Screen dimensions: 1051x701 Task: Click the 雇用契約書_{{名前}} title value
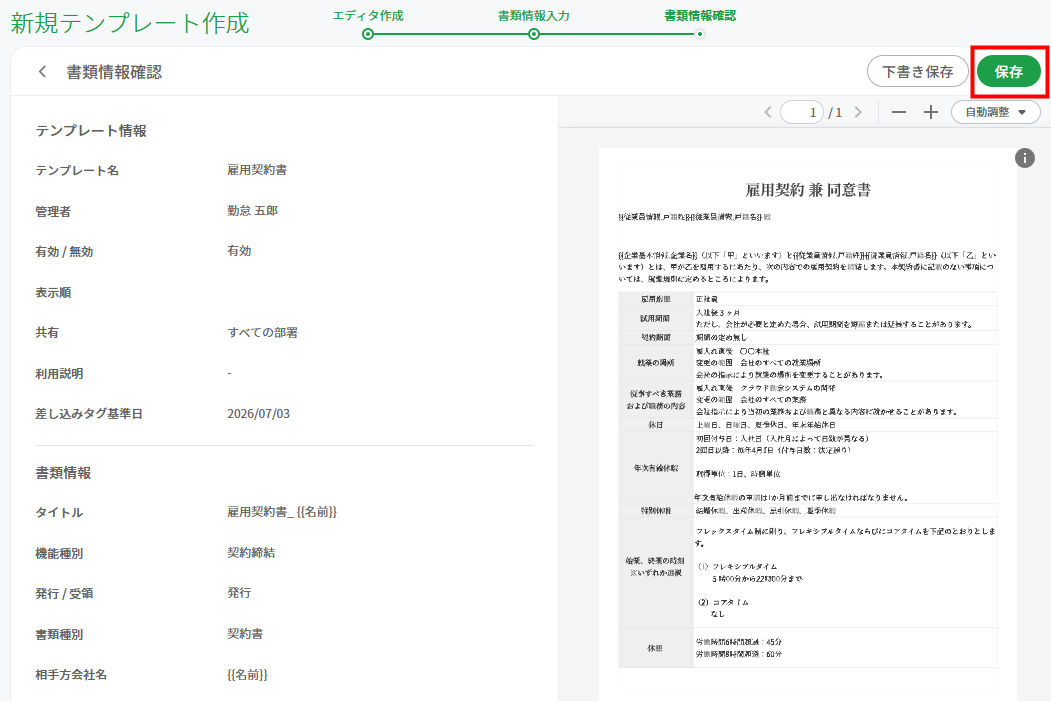click(x=282, y=512)
